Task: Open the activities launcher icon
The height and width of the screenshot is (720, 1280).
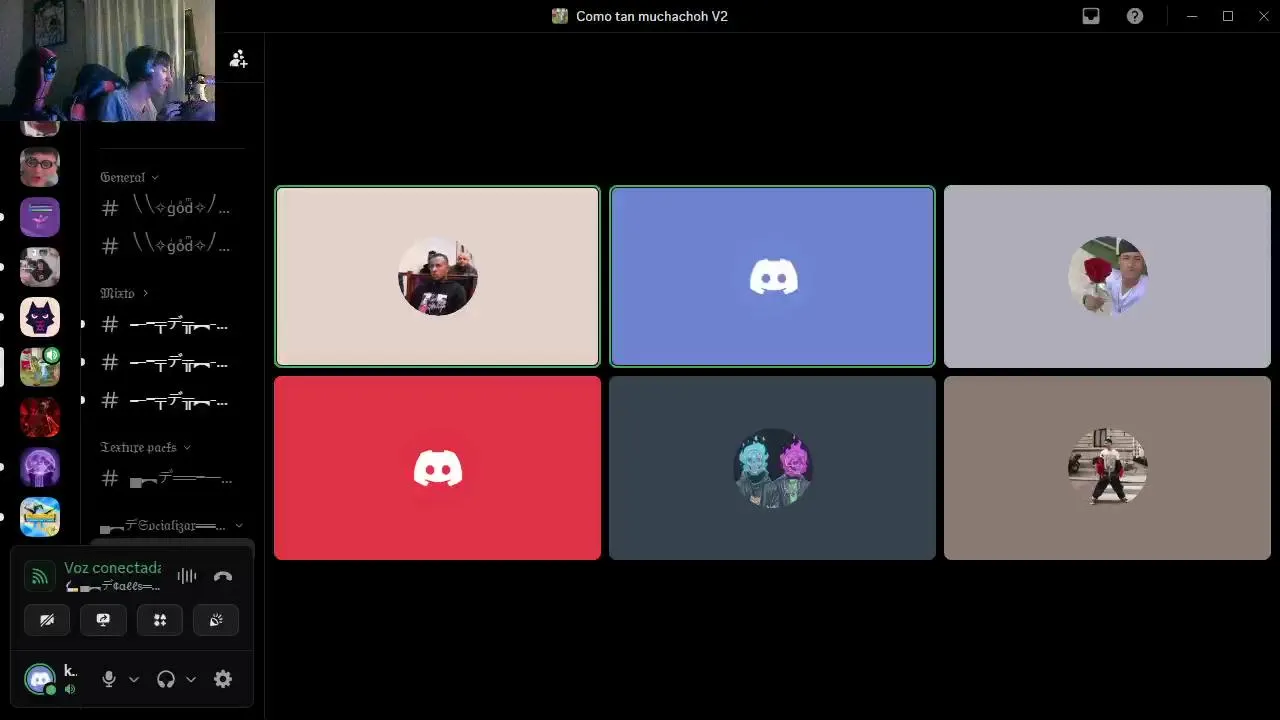Action: pos(160,620)
